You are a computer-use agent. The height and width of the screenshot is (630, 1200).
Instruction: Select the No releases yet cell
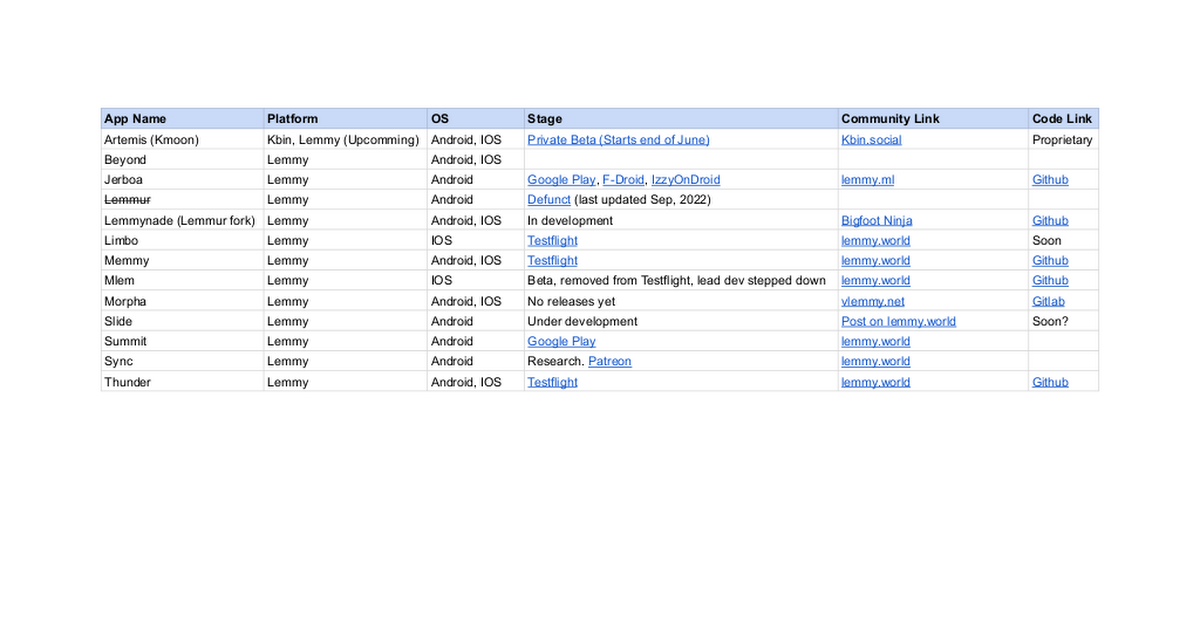point(681,301)
